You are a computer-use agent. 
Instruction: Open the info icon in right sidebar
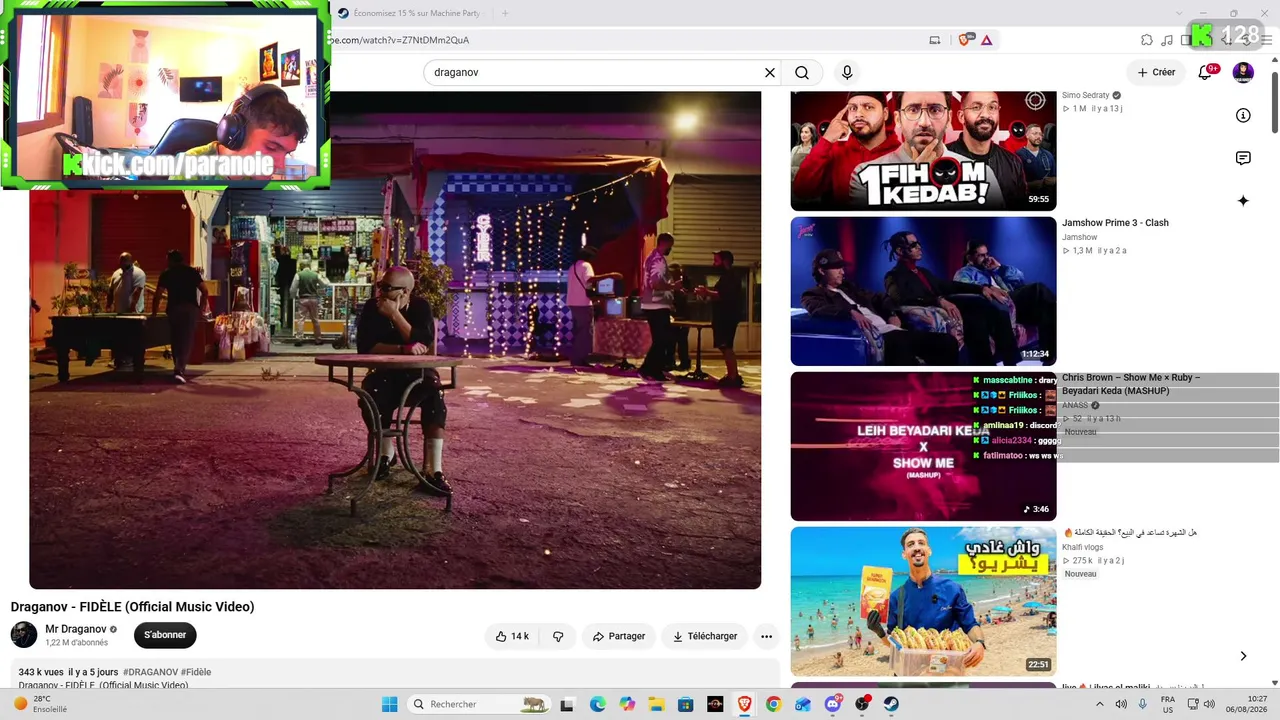click(1243, 115)
